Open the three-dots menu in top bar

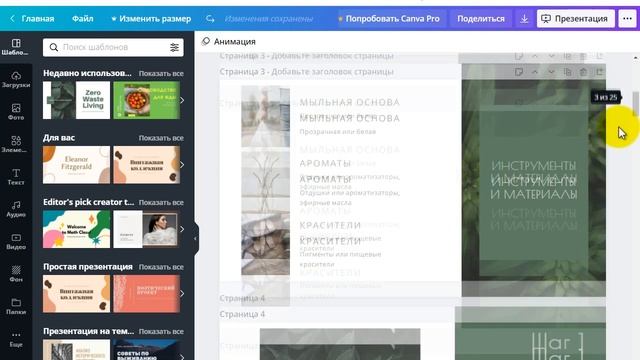pyautogui.click(x=627, y=19)
